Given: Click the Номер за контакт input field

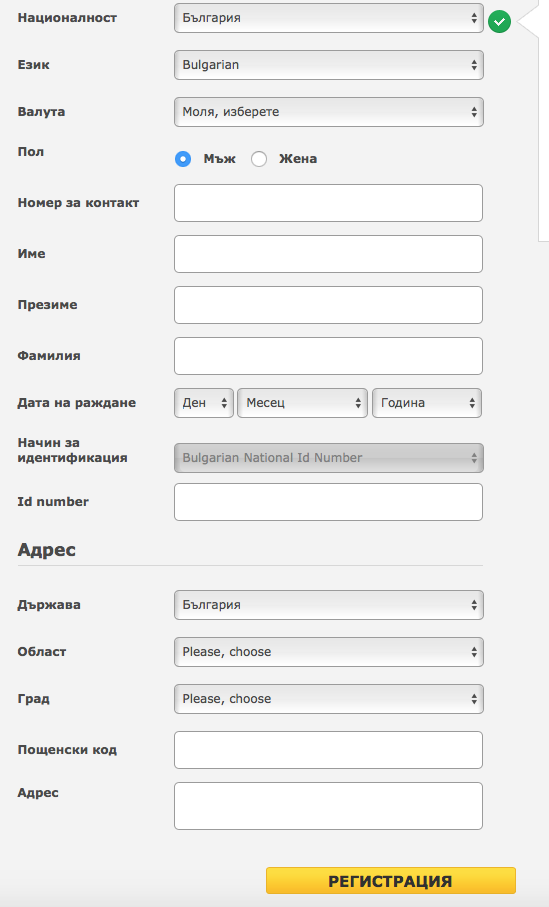Looking at the screenshot, I should [329, 203].
